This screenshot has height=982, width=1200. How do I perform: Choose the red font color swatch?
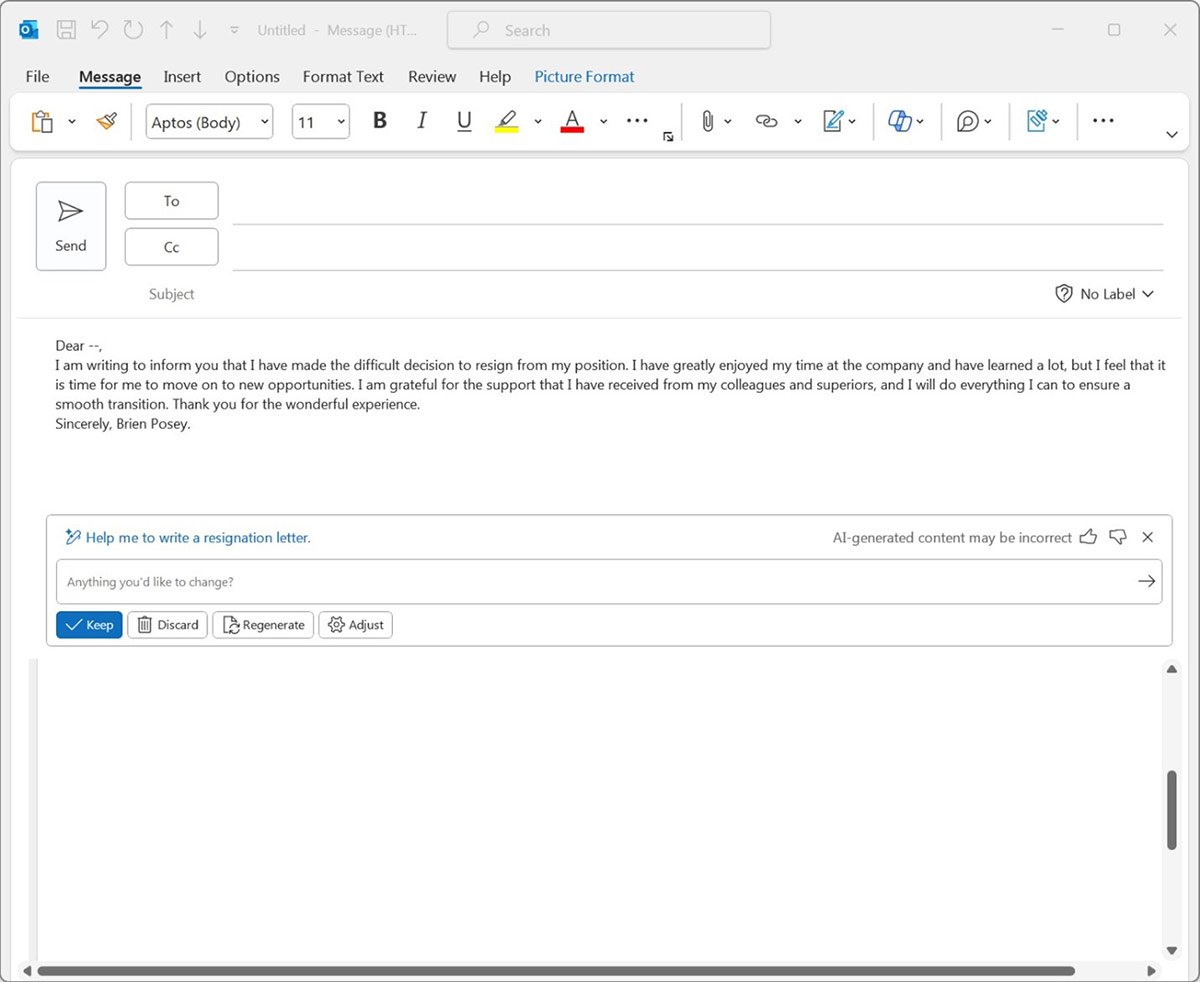[x=571, y=122]
